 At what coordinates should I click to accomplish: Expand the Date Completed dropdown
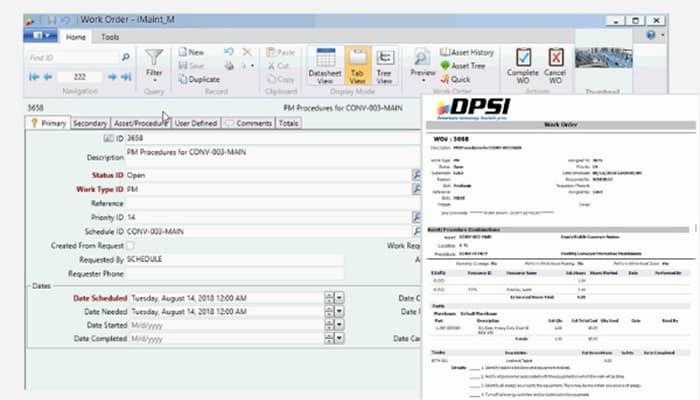(x=339, y=338)
